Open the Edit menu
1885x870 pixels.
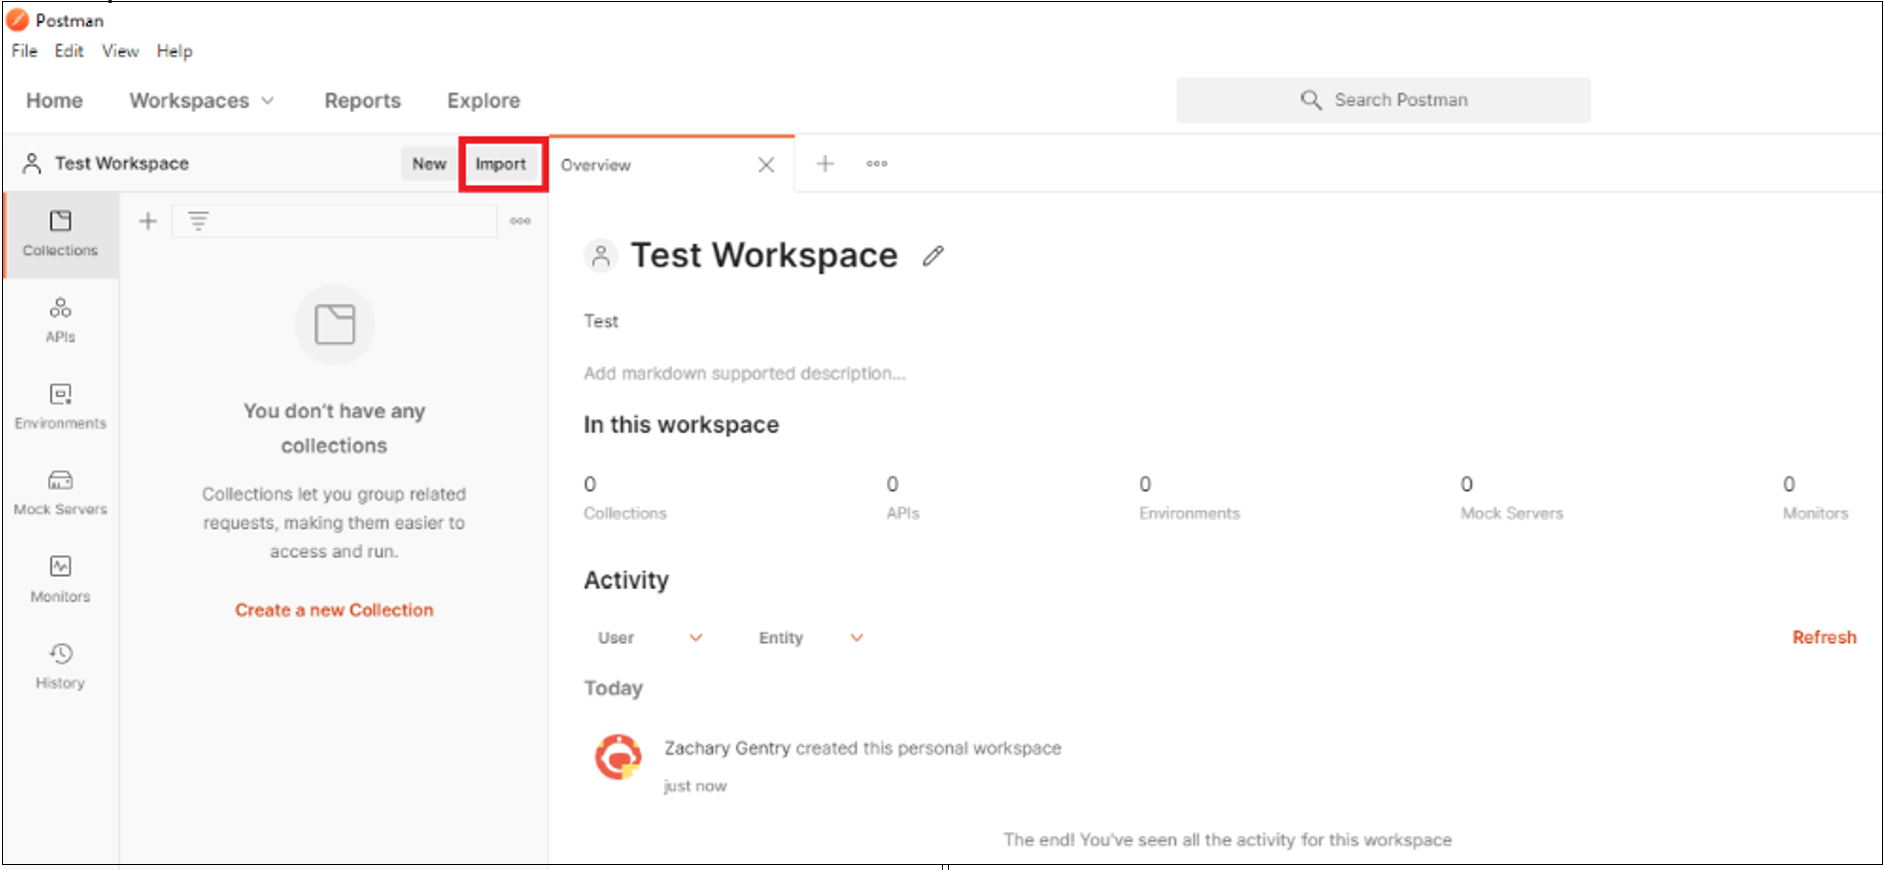[x=69, y=51]
